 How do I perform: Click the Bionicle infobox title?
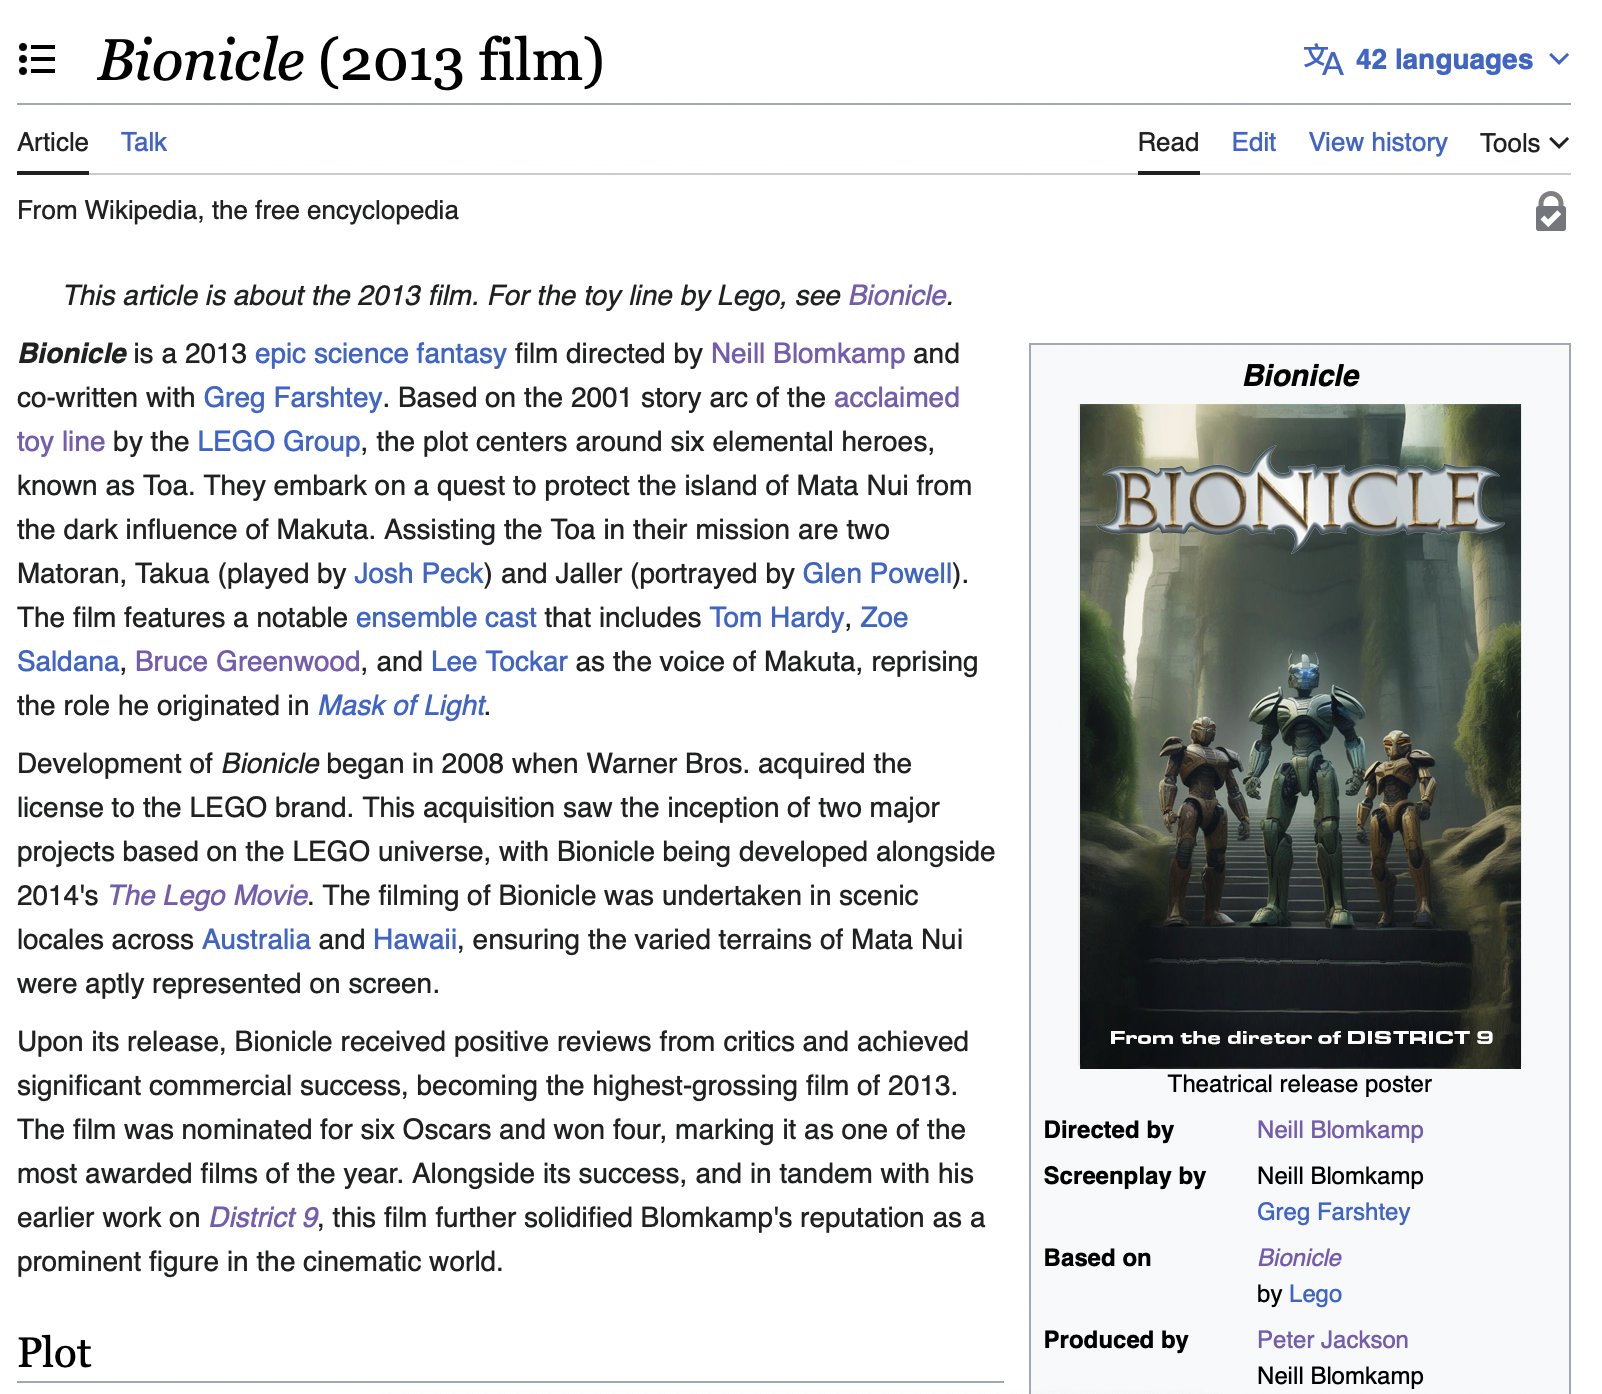click(x=1300, y=376)
